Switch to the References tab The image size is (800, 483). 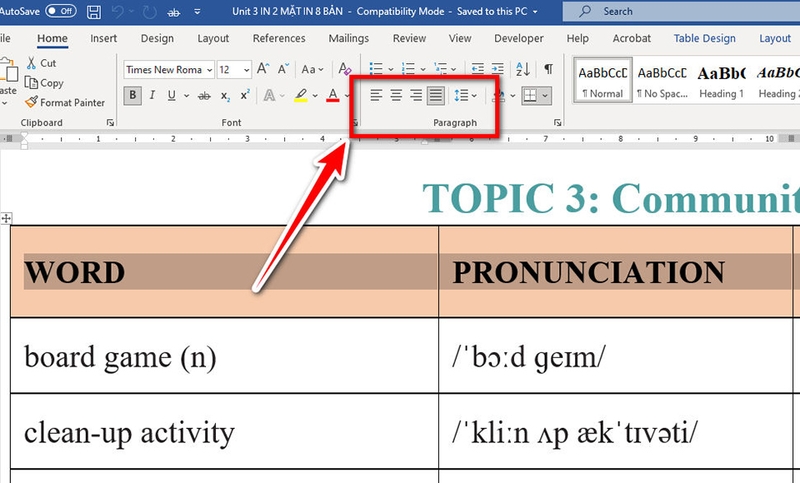pos(279,38)
